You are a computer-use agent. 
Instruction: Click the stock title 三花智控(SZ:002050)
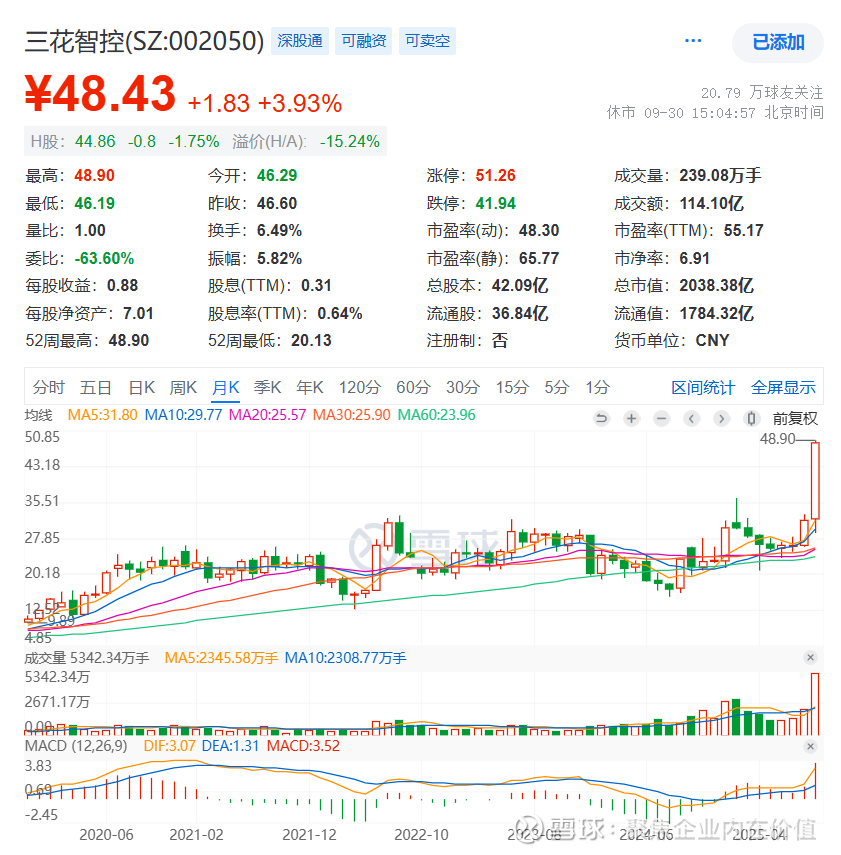[x=145, y=41]
